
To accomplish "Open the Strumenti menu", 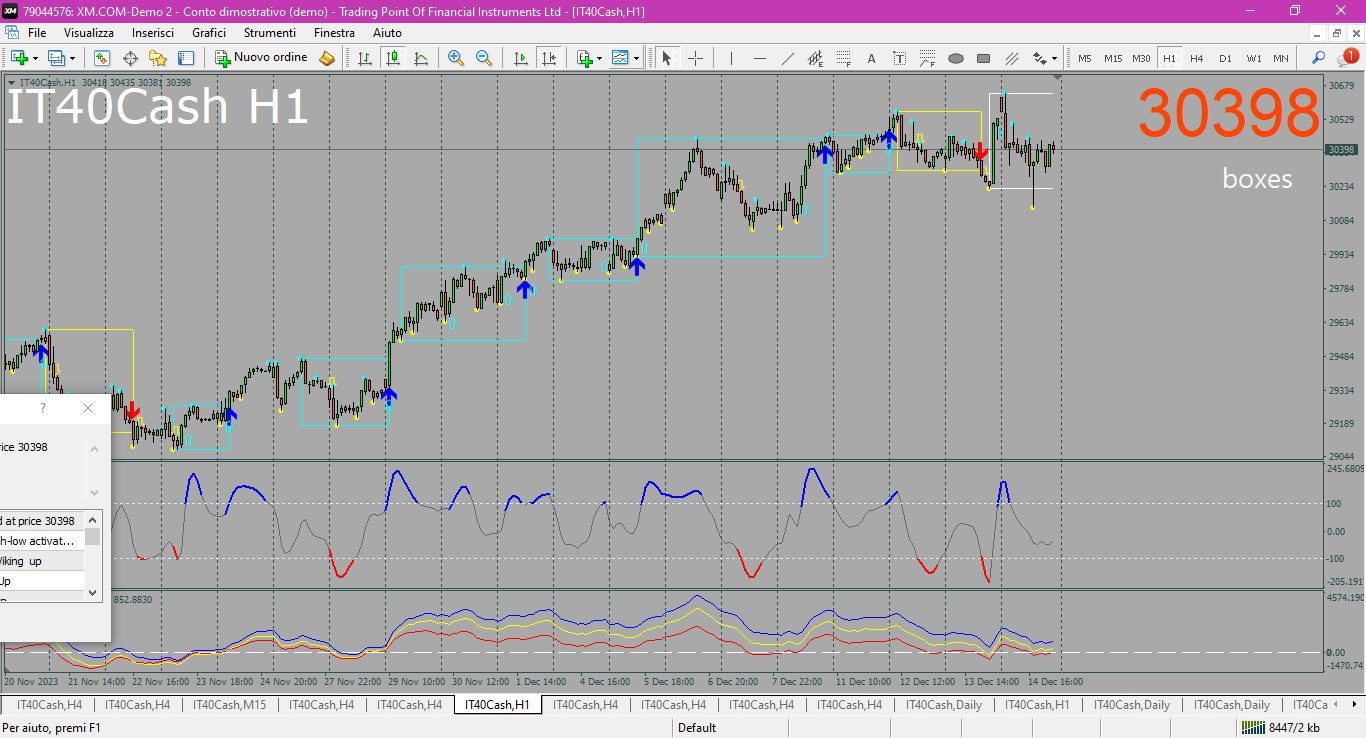I will point(270,33).
